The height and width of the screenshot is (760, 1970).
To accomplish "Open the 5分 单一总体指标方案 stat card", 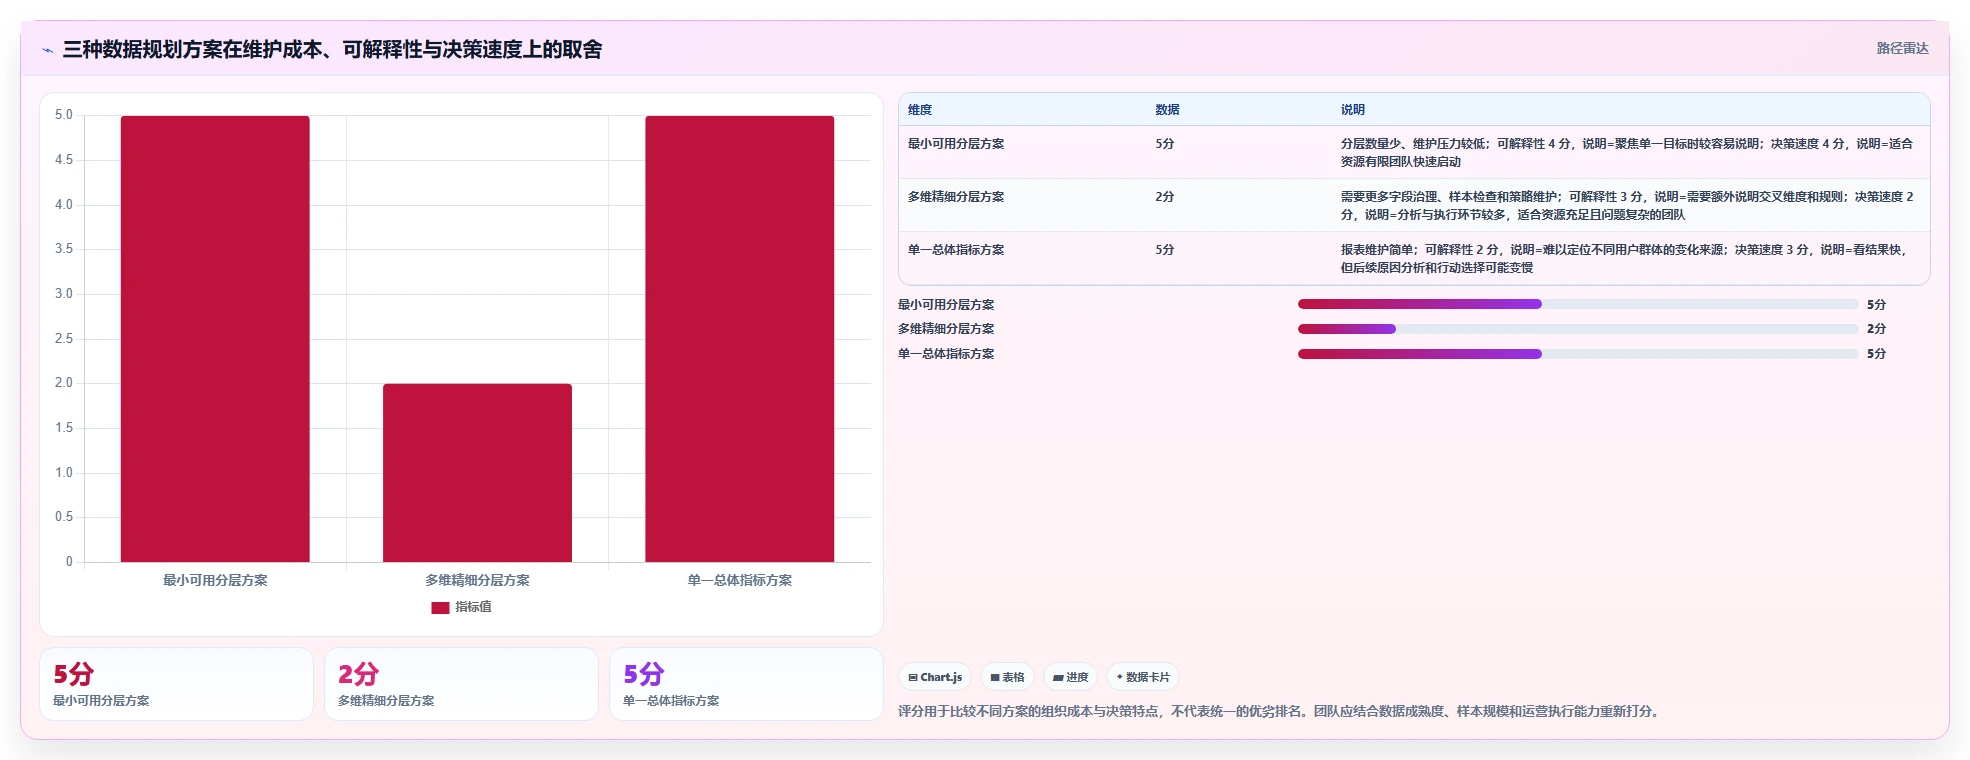I will click(746, 684).
